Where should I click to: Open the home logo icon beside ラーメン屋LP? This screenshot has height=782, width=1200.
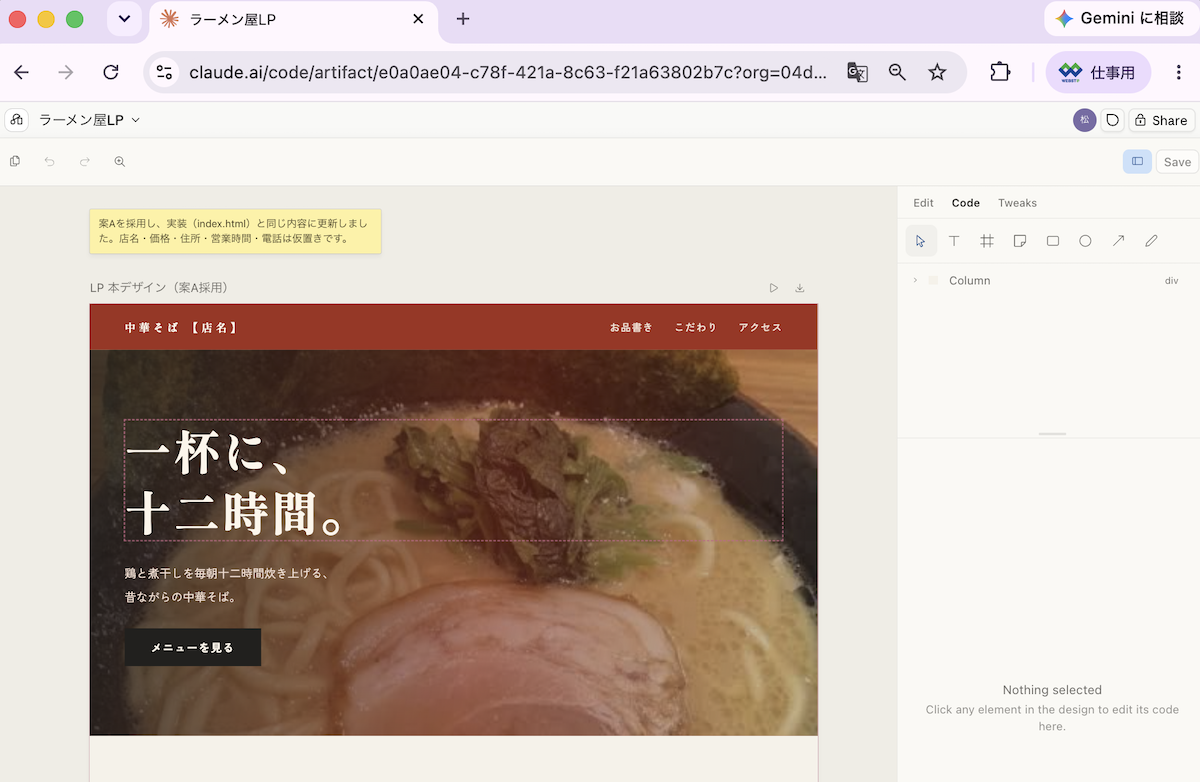point(16,120)
